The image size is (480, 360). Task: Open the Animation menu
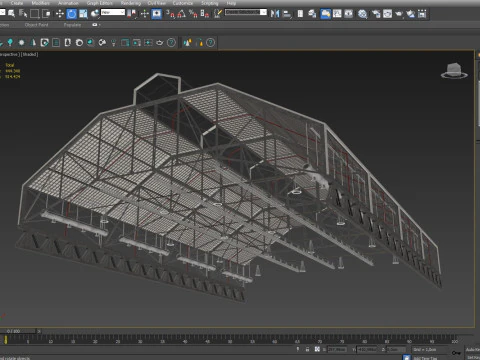click(x=68, y=3)
